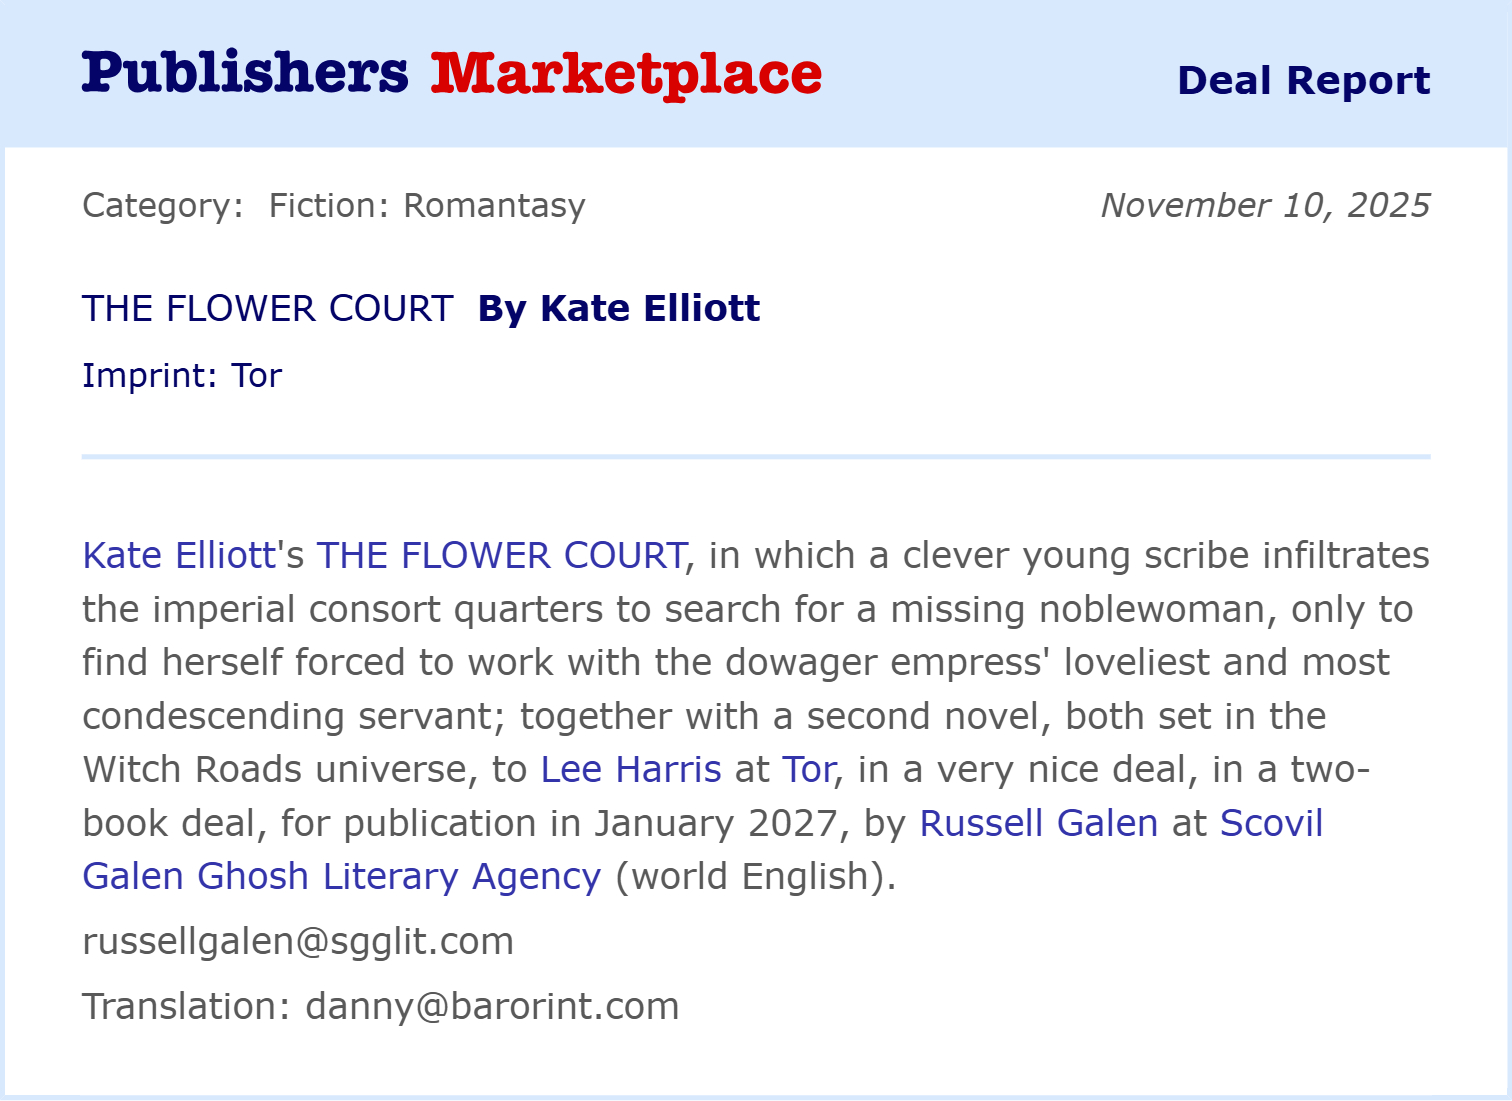Open the Scovil Galen Ghosh Literary Agency link
The image size is (1512, 1101).
pyautogui.click(x=341, y=877)
